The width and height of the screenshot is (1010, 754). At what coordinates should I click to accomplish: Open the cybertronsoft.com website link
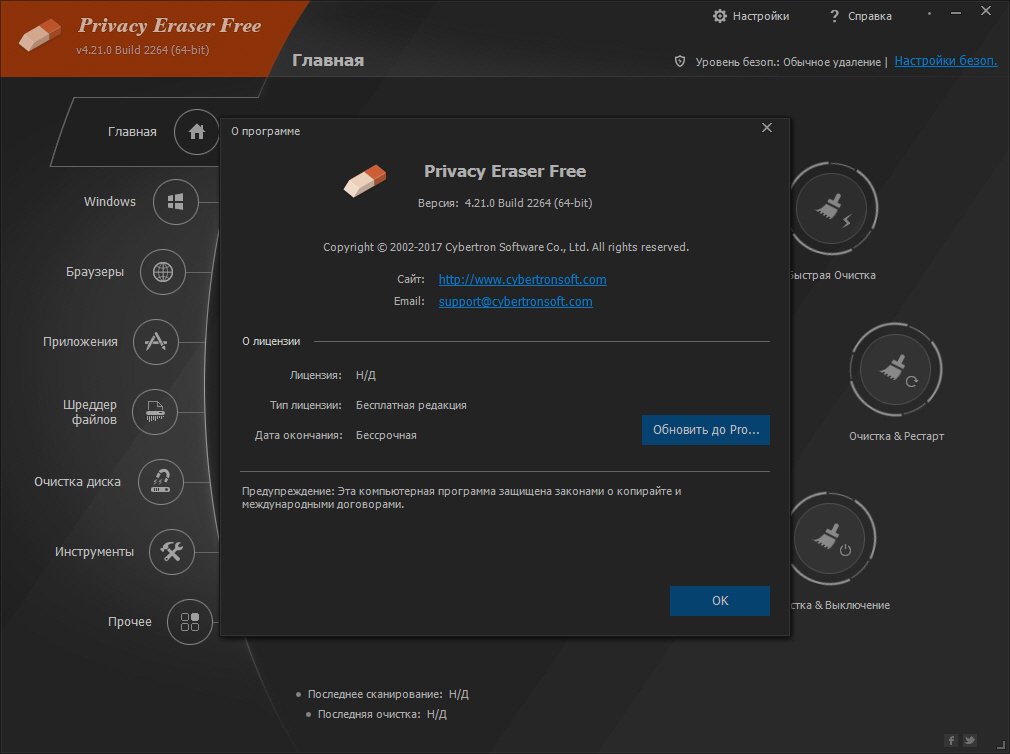[x=522, y=279]
